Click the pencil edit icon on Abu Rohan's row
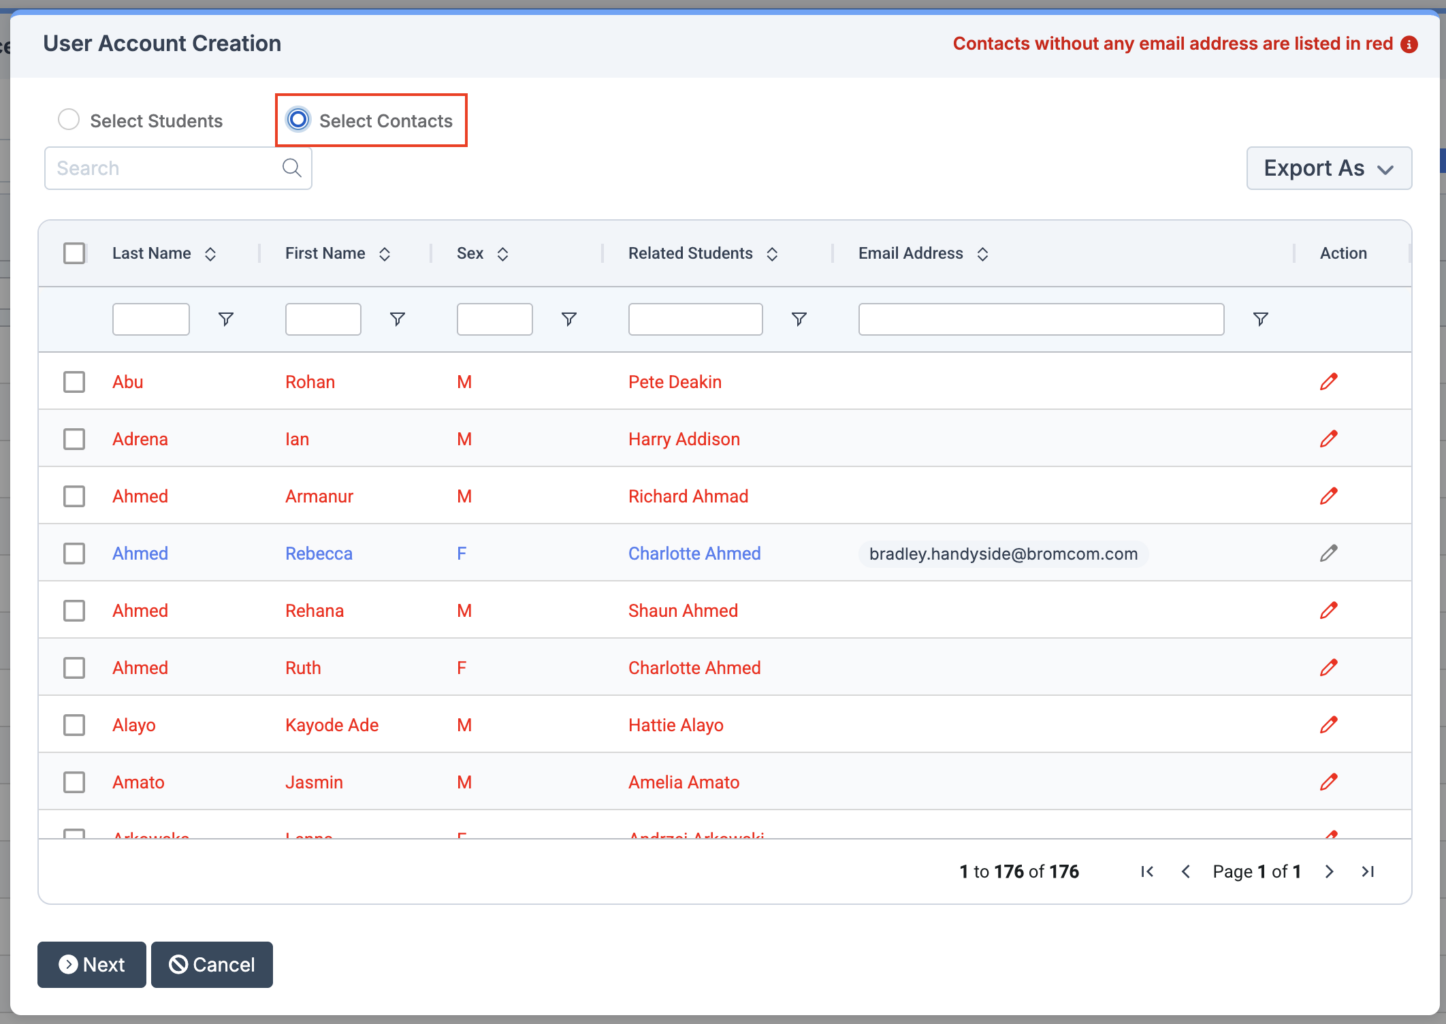Image resolution: width=1446 pixels, height=1024 pixels. (1329, 381)
